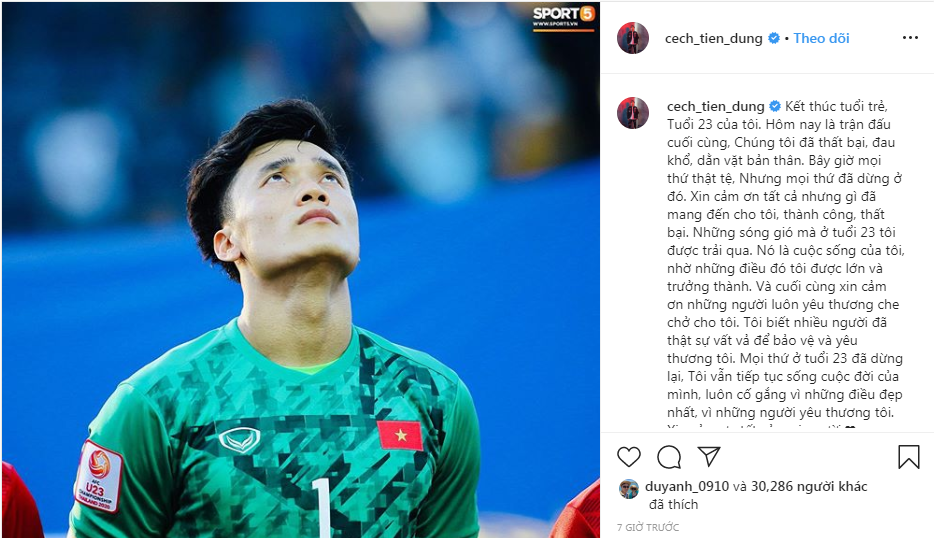The image size is (934, 538).
Task: Like the post with the heart icon
Action: [628, 457]
